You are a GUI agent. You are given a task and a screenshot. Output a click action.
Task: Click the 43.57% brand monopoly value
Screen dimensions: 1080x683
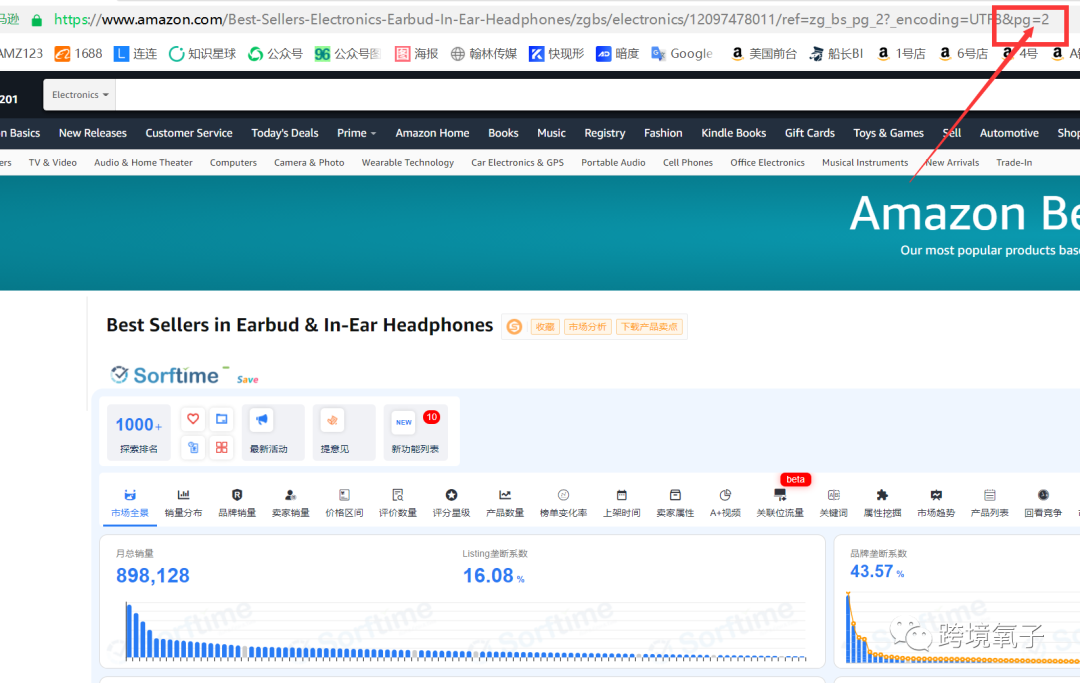pos(877,571)
